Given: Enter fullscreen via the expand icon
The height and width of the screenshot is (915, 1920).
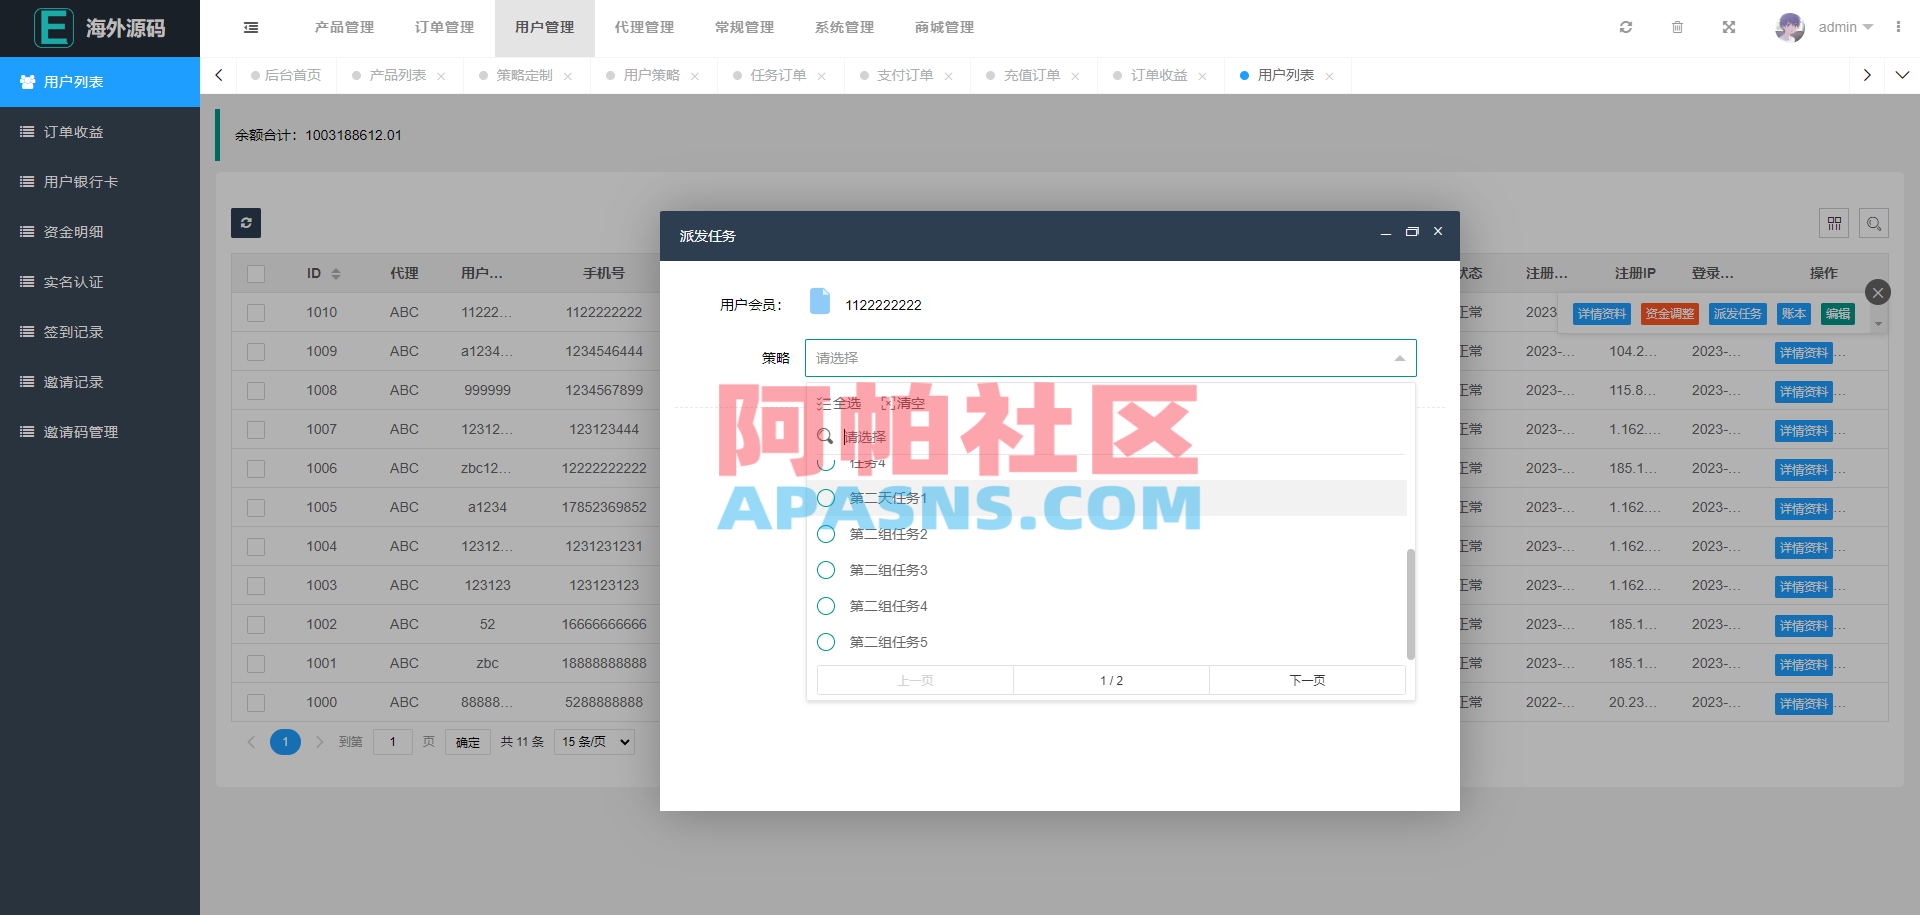Looking at the screenshot, I should [x=1729, y=27].
